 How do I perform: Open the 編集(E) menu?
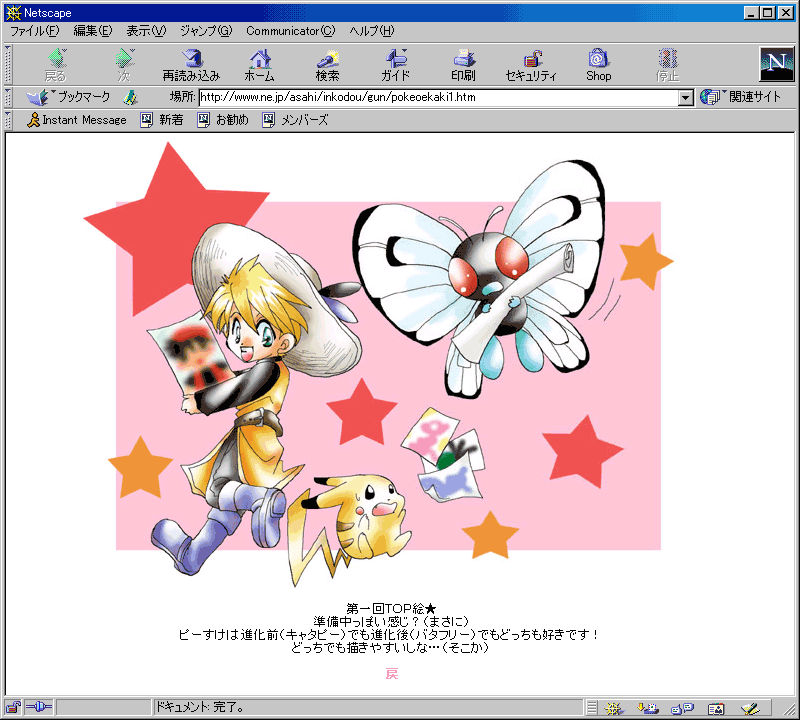click(x=92, y=31)
